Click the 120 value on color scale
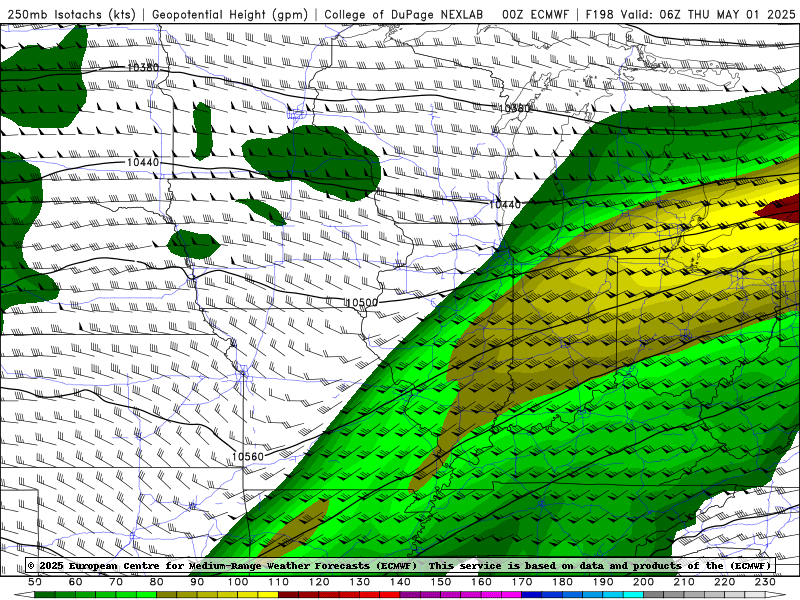Screen dimensions: 800x600 click(319, 582)
